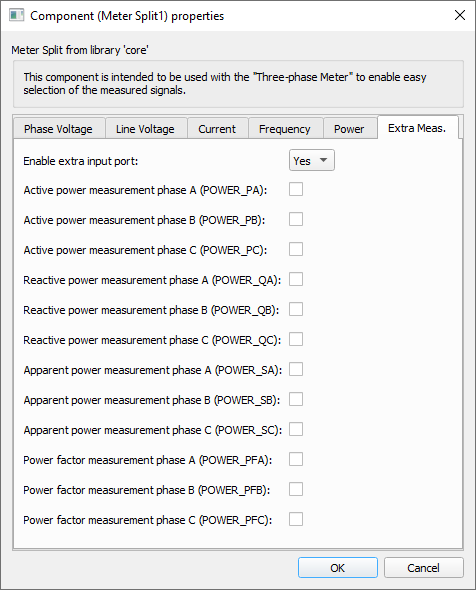
Task: Check the POWER_QC reactive power box
Action: click(296, 339)
